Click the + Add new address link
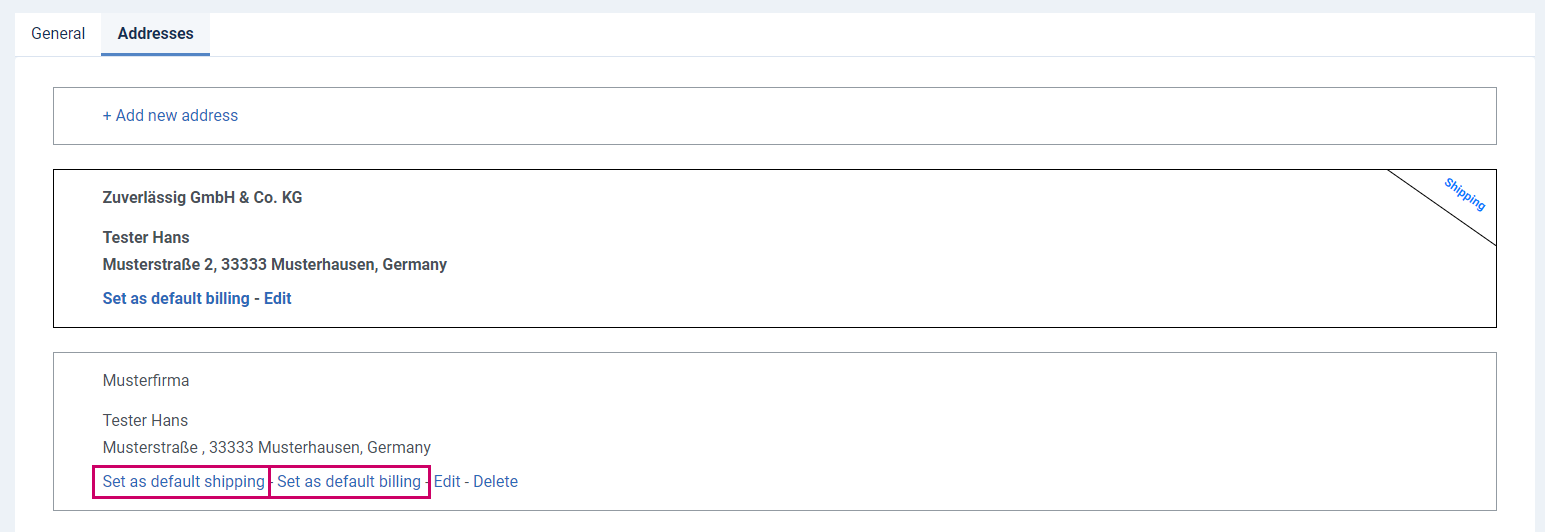 [x=170, y=116]
